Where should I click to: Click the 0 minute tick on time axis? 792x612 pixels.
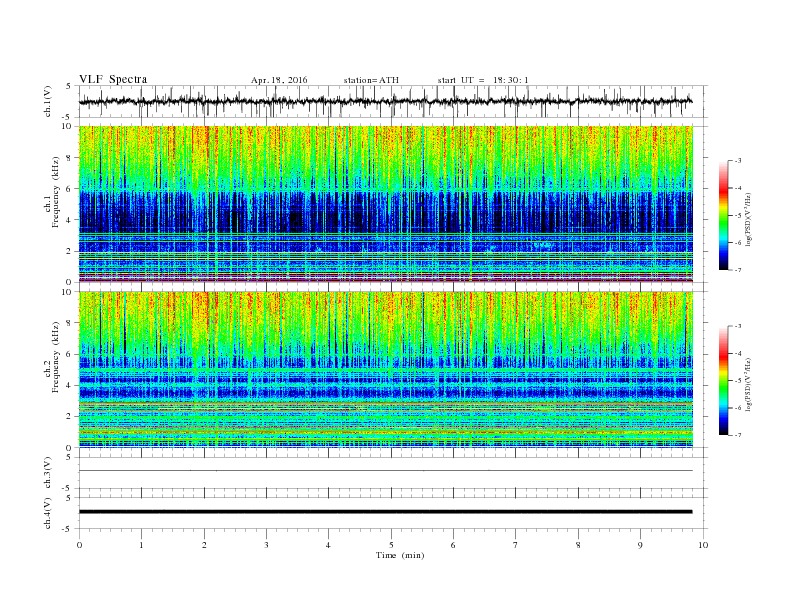pos(79,545)
